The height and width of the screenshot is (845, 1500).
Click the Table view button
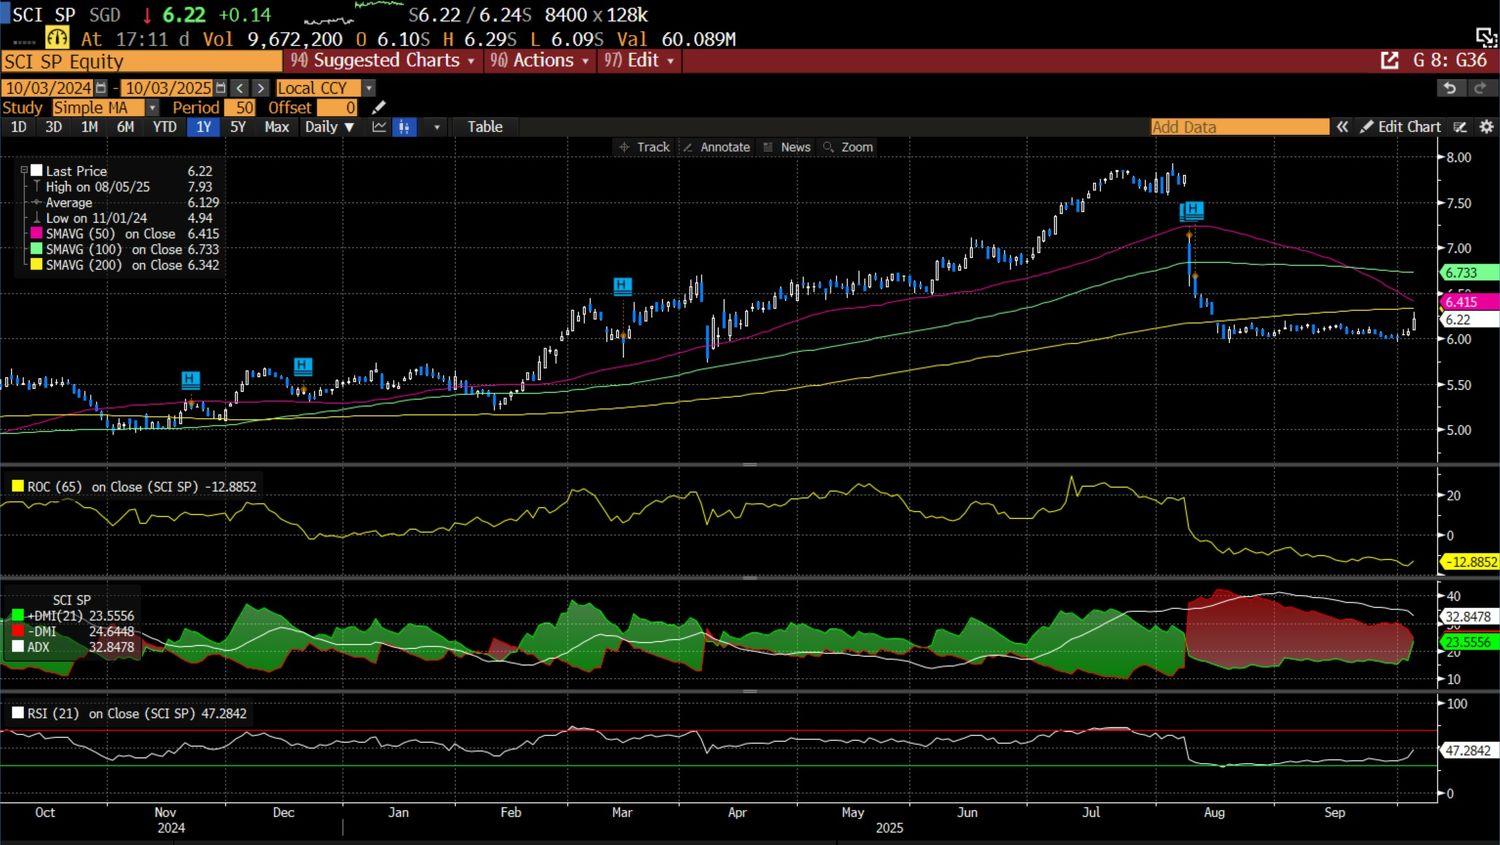click(485, 127)
